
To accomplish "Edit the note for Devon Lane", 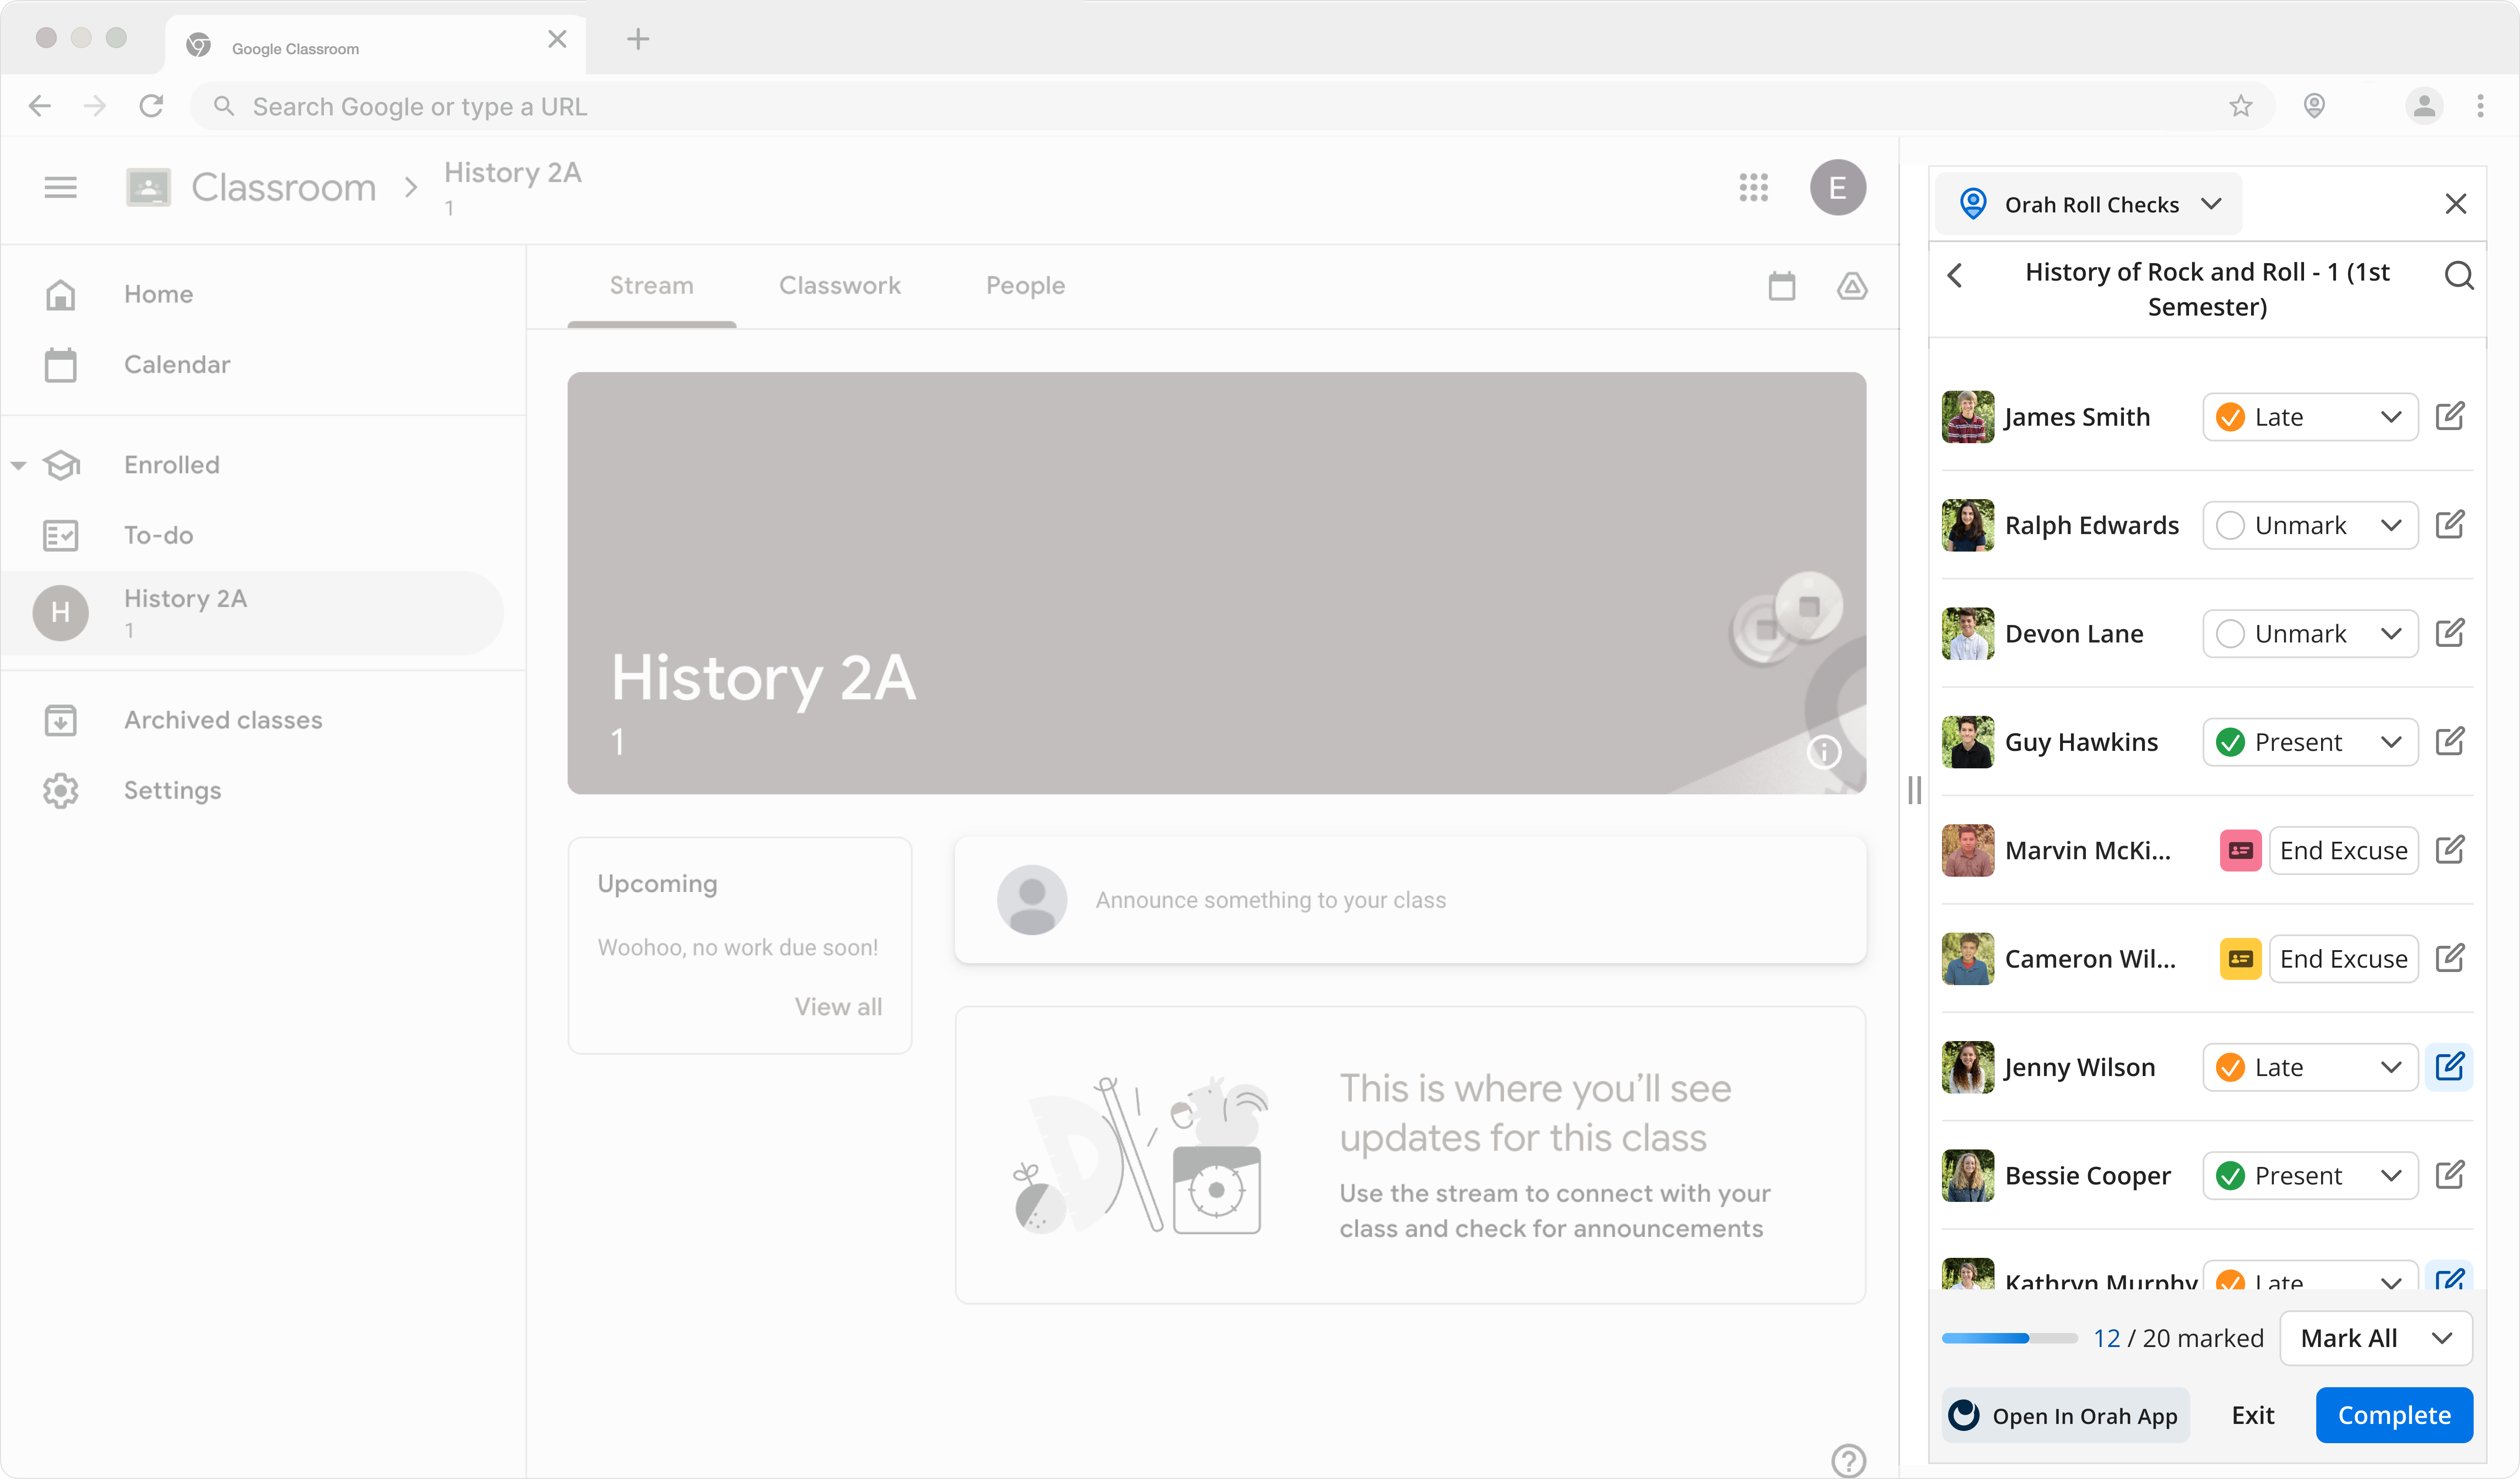I will 2449,633.
